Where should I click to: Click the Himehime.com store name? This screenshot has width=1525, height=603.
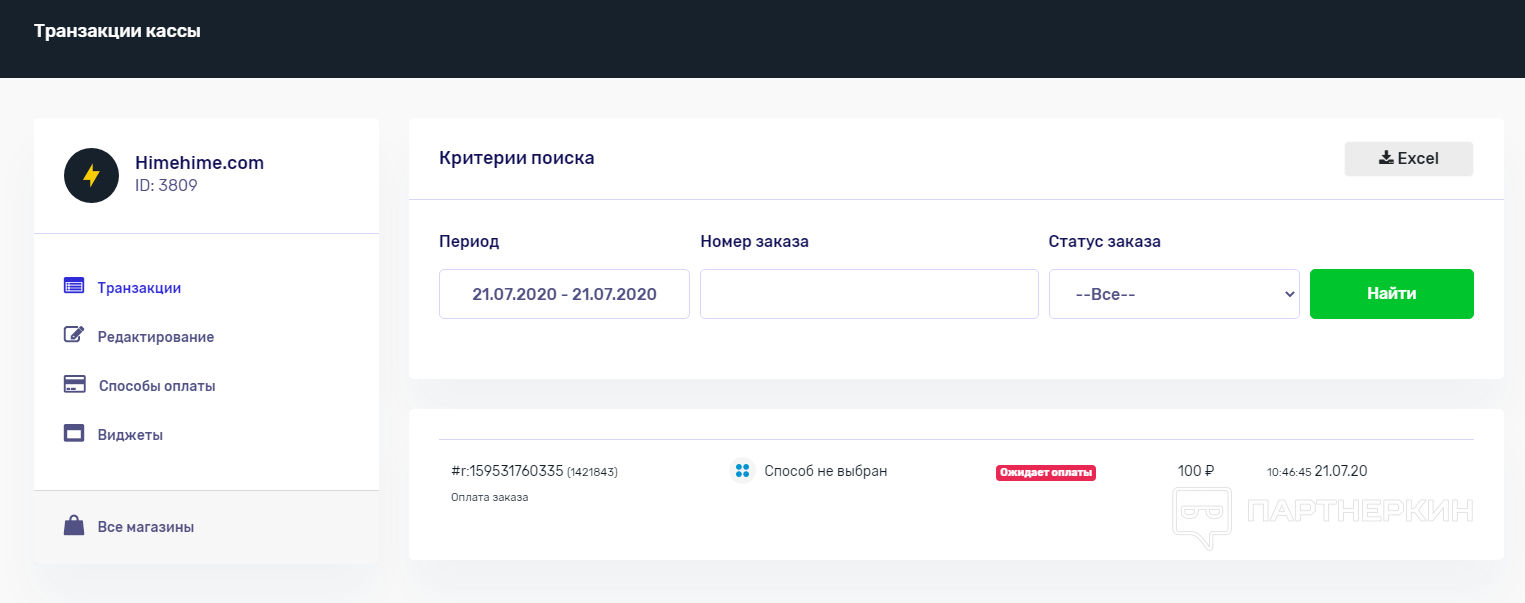(199, 163)
